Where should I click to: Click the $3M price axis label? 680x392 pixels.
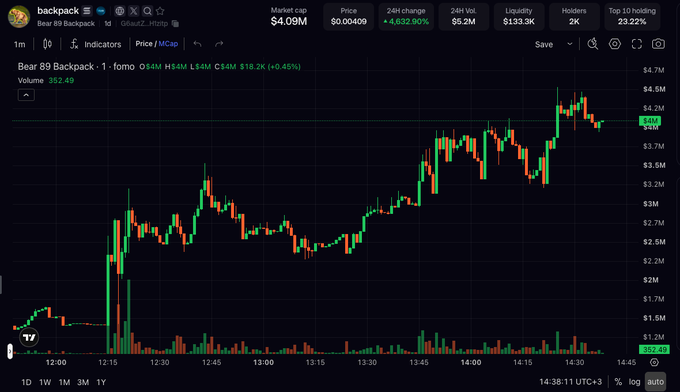tap(651, 204)
